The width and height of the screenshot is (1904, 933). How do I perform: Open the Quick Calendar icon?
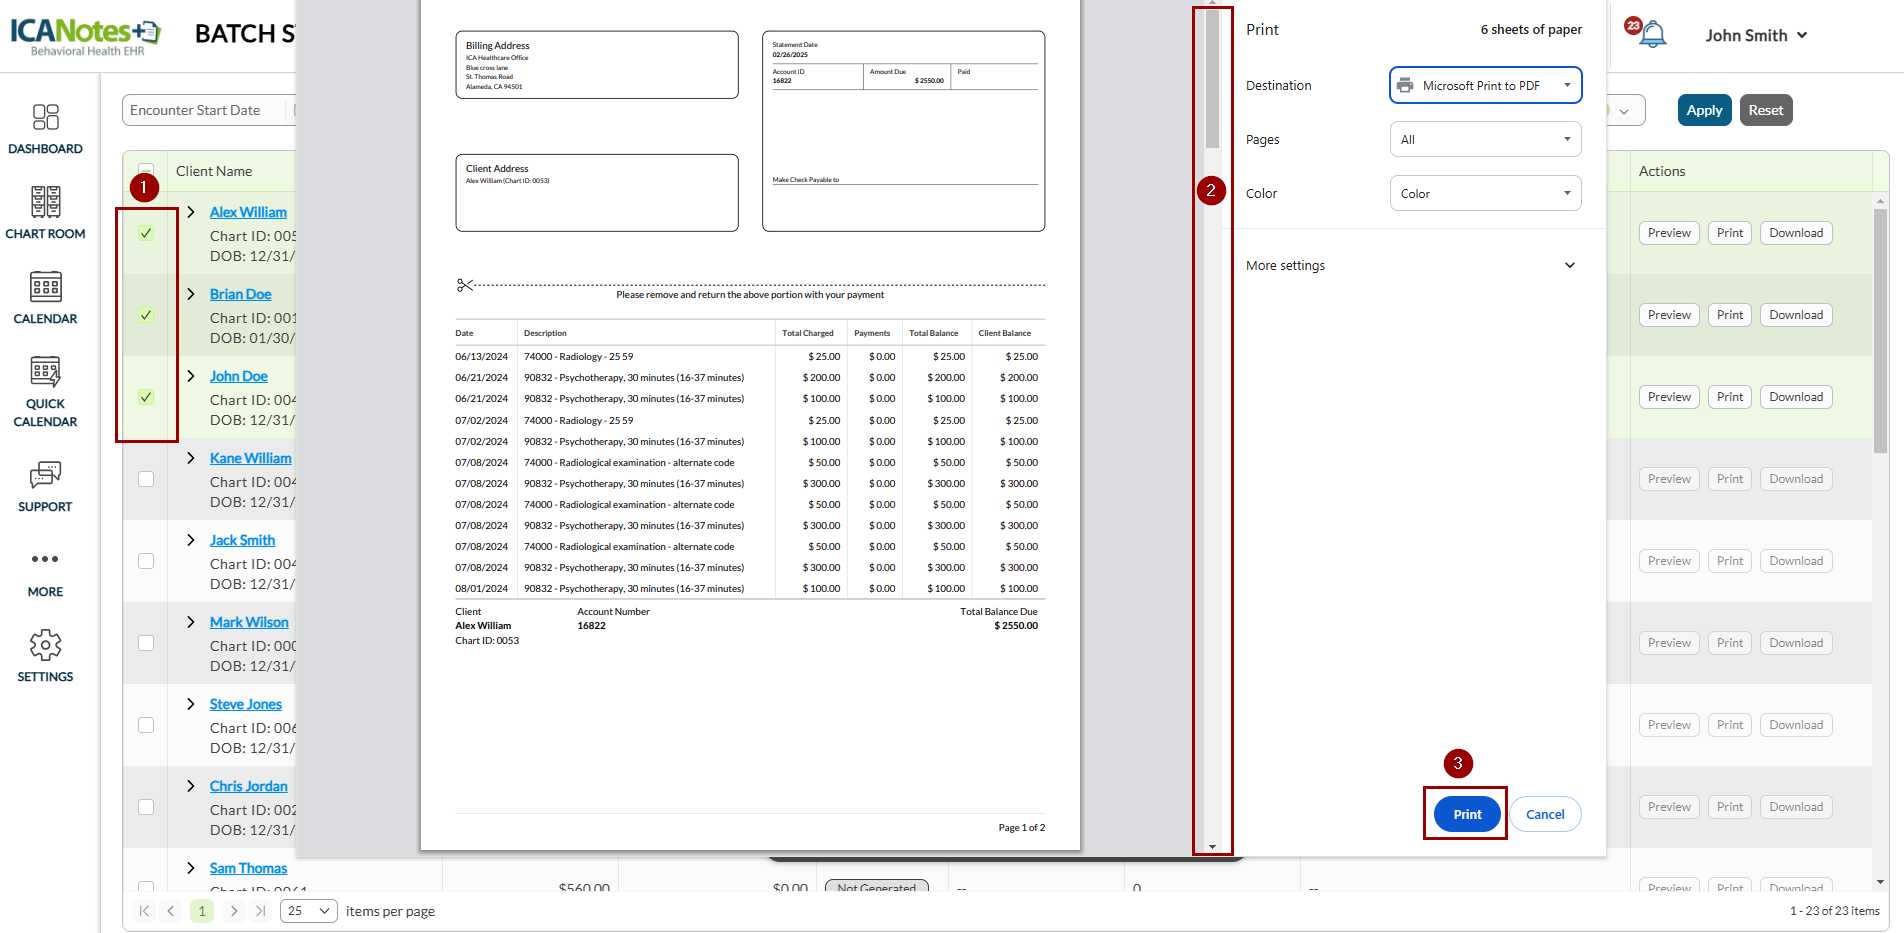(x=45, y=372)
